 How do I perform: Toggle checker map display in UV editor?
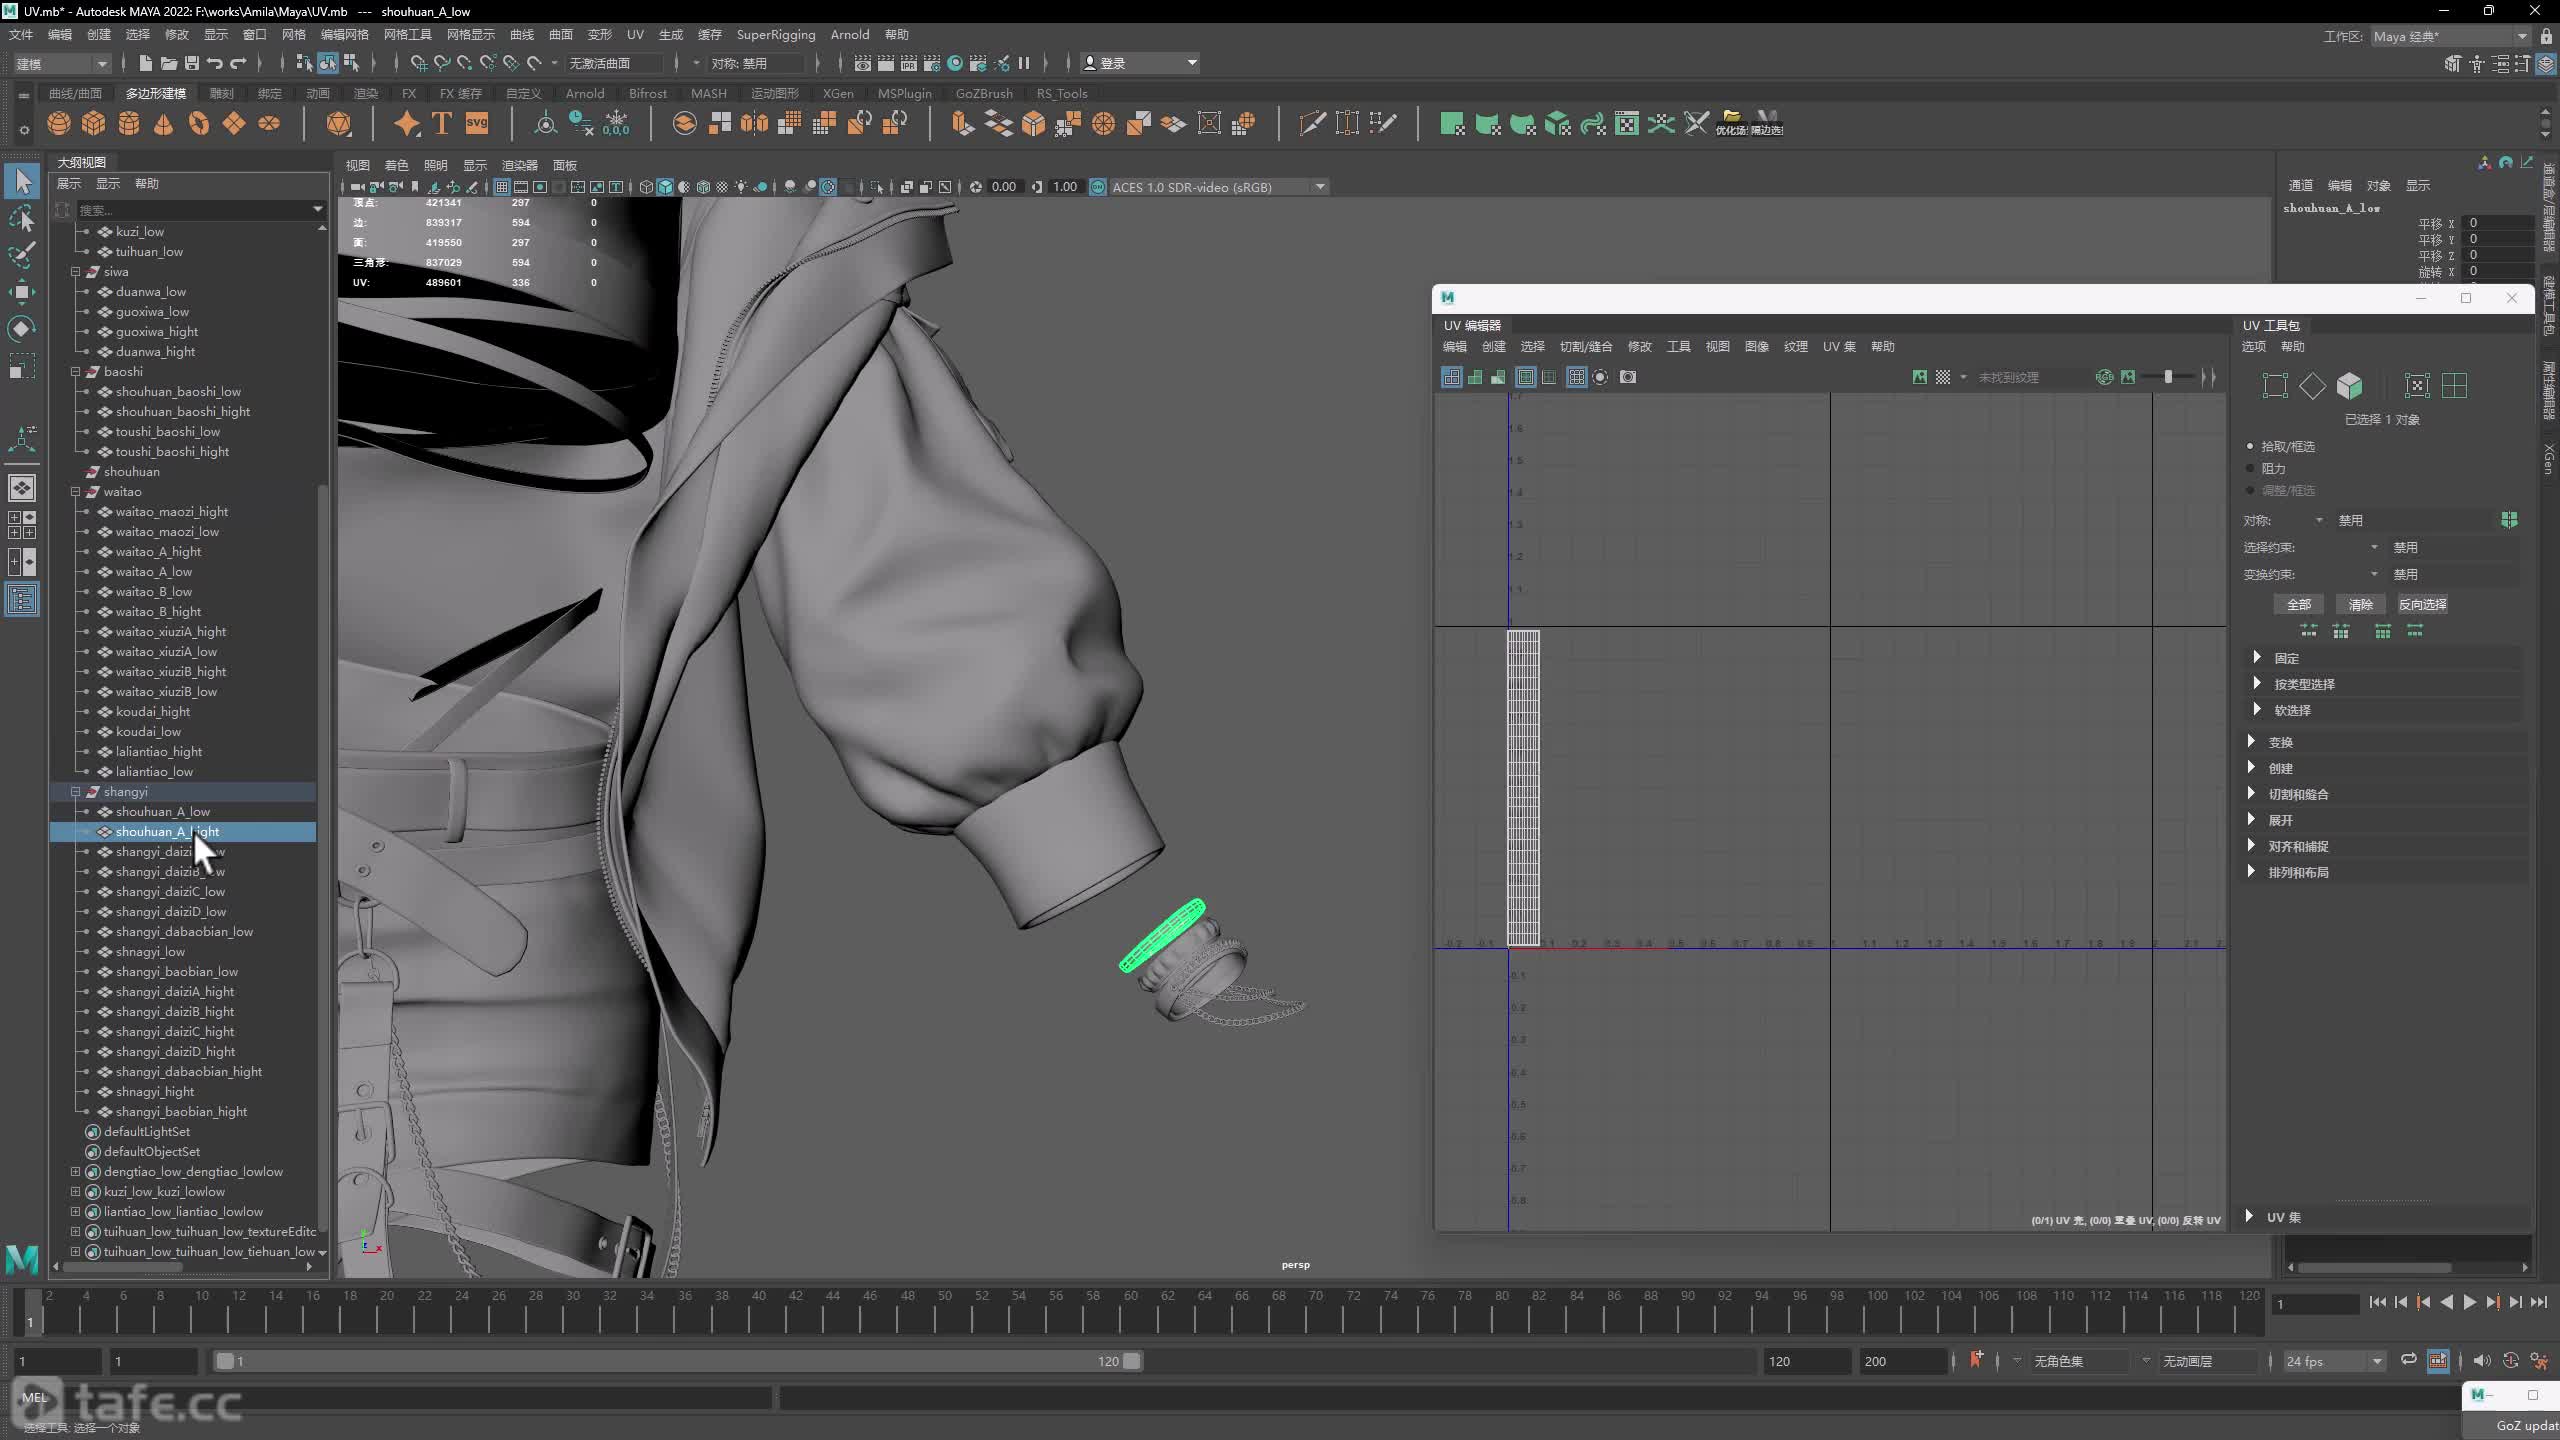coord(1943,377)
